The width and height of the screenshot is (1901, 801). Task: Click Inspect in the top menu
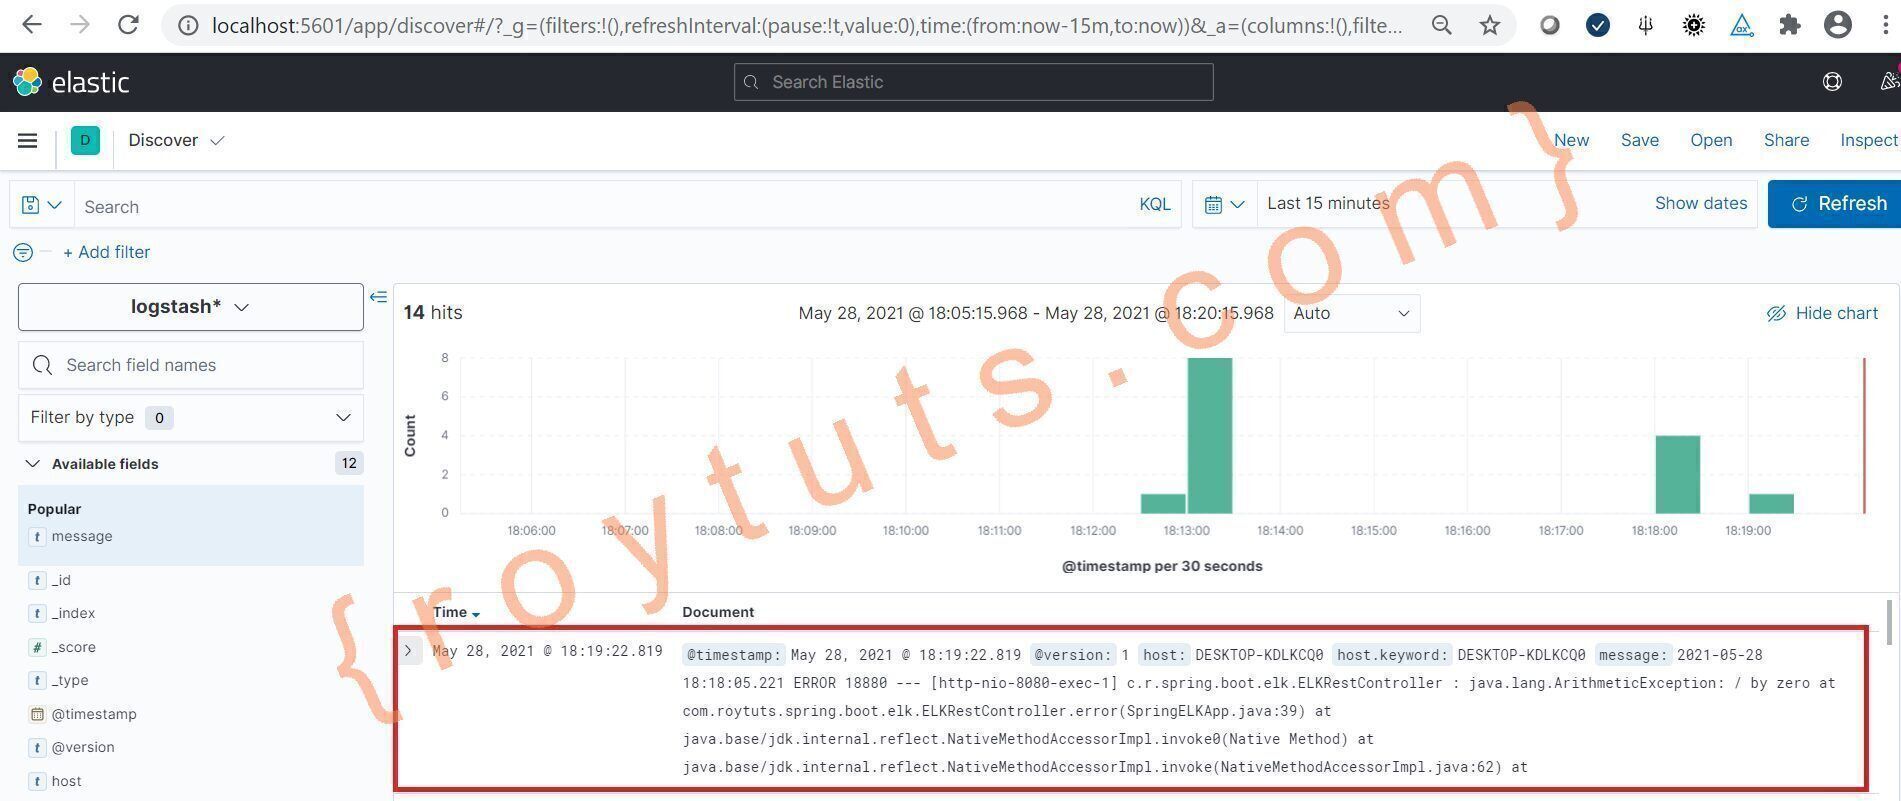[x=1869, y=141]
